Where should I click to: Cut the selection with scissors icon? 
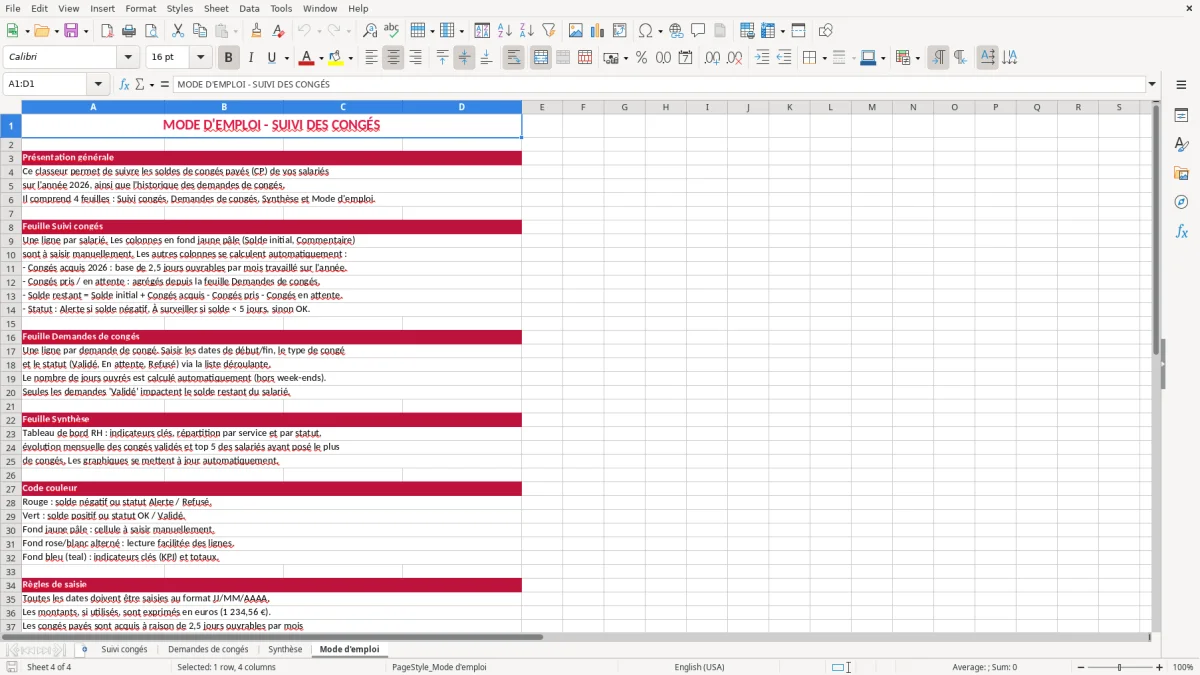pos(178,31)
